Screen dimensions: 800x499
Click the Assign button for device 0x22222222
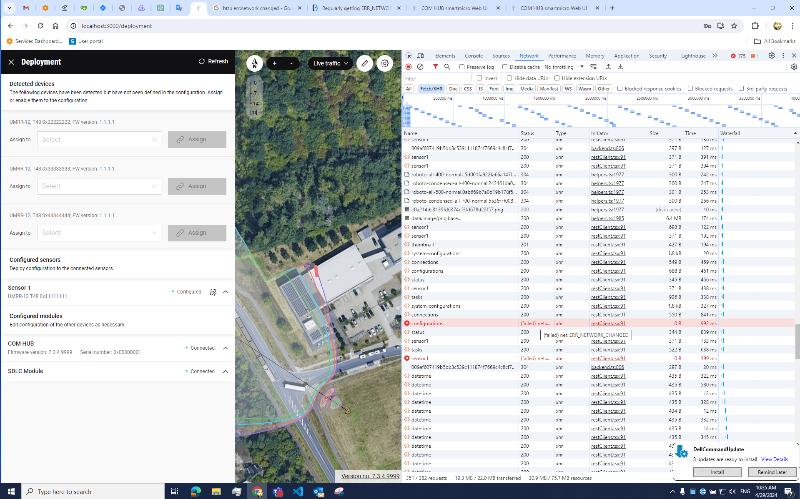coord(197,139)
